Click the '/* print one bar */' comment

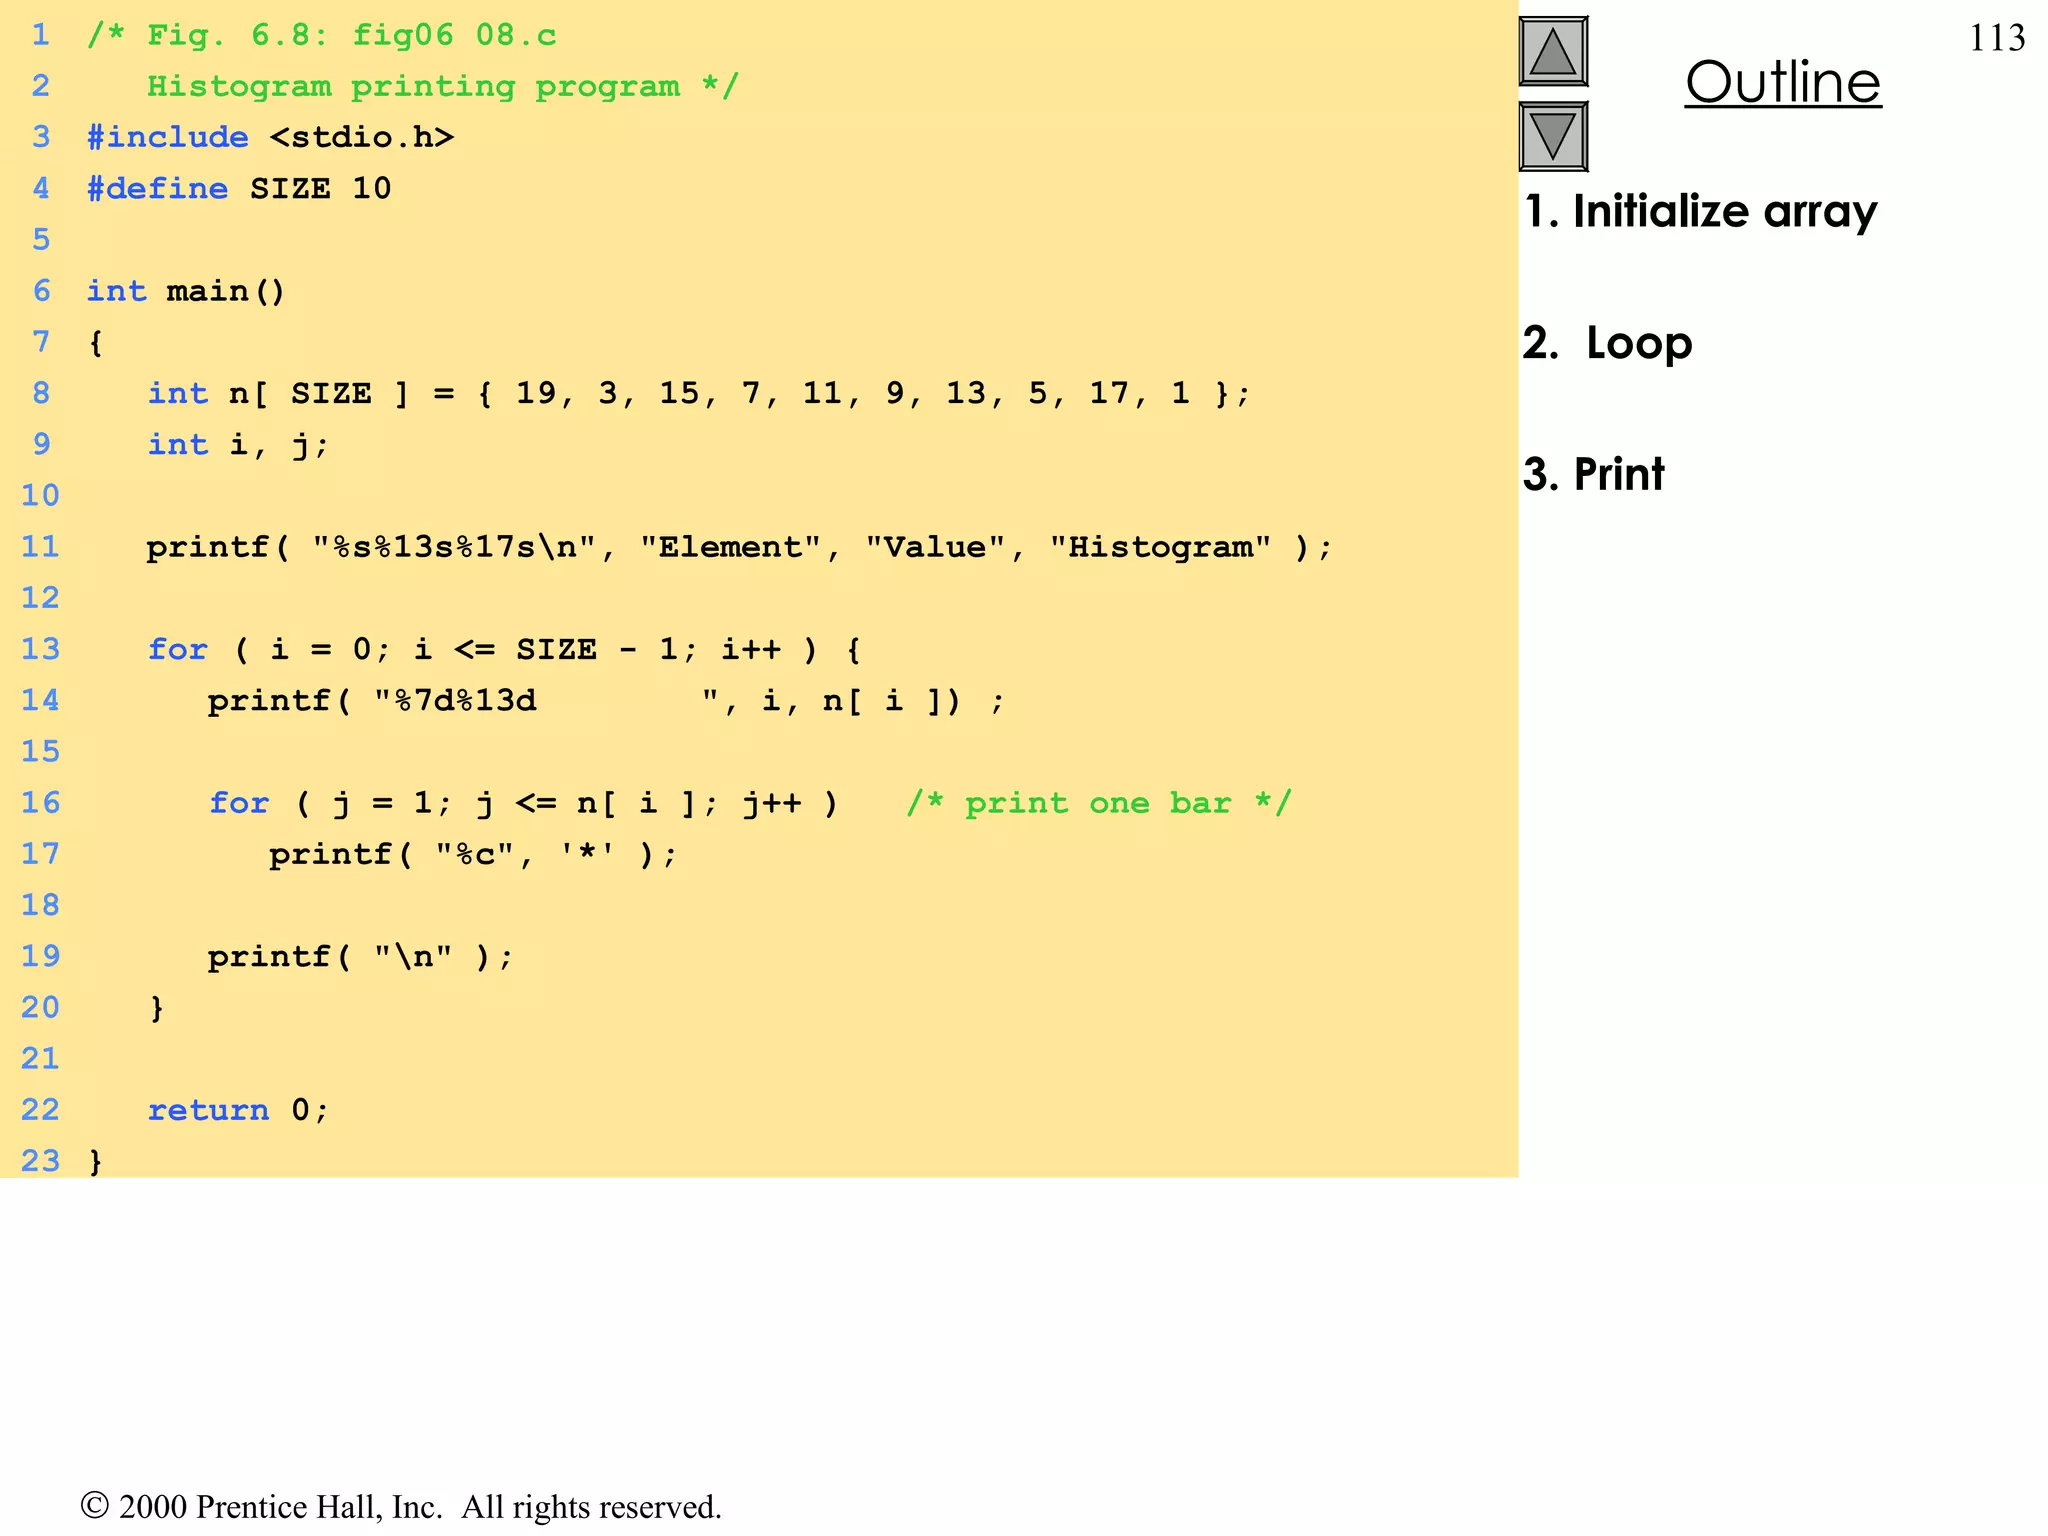click(x=1099, y=803)
